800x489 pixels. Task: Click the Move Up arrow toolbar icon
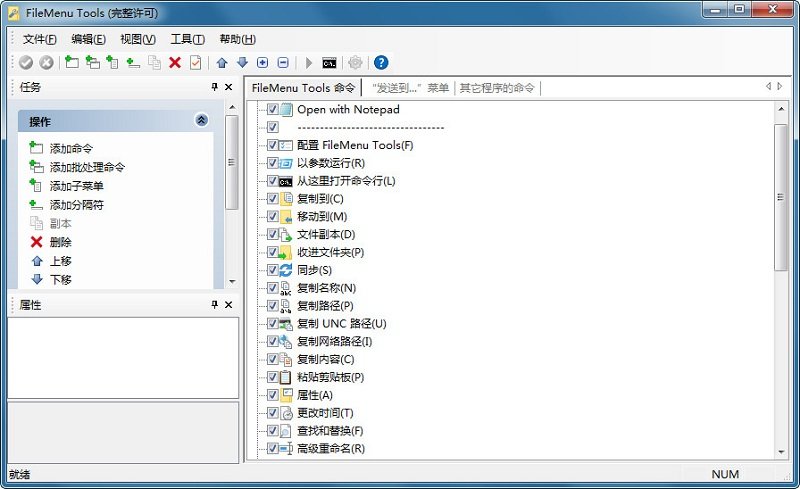[222, 62]
